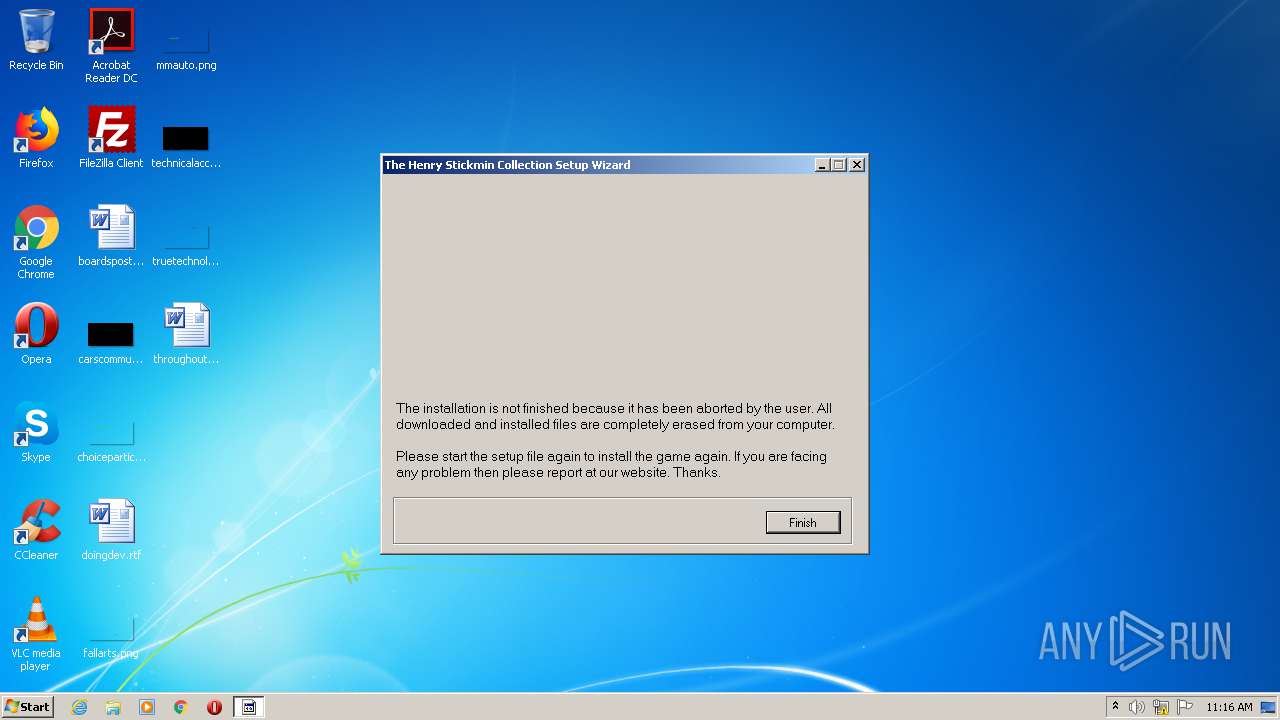The image size is (1280, 720).
Task: Open the Recycle Bin desktop icon
Action: click(36, 41)
